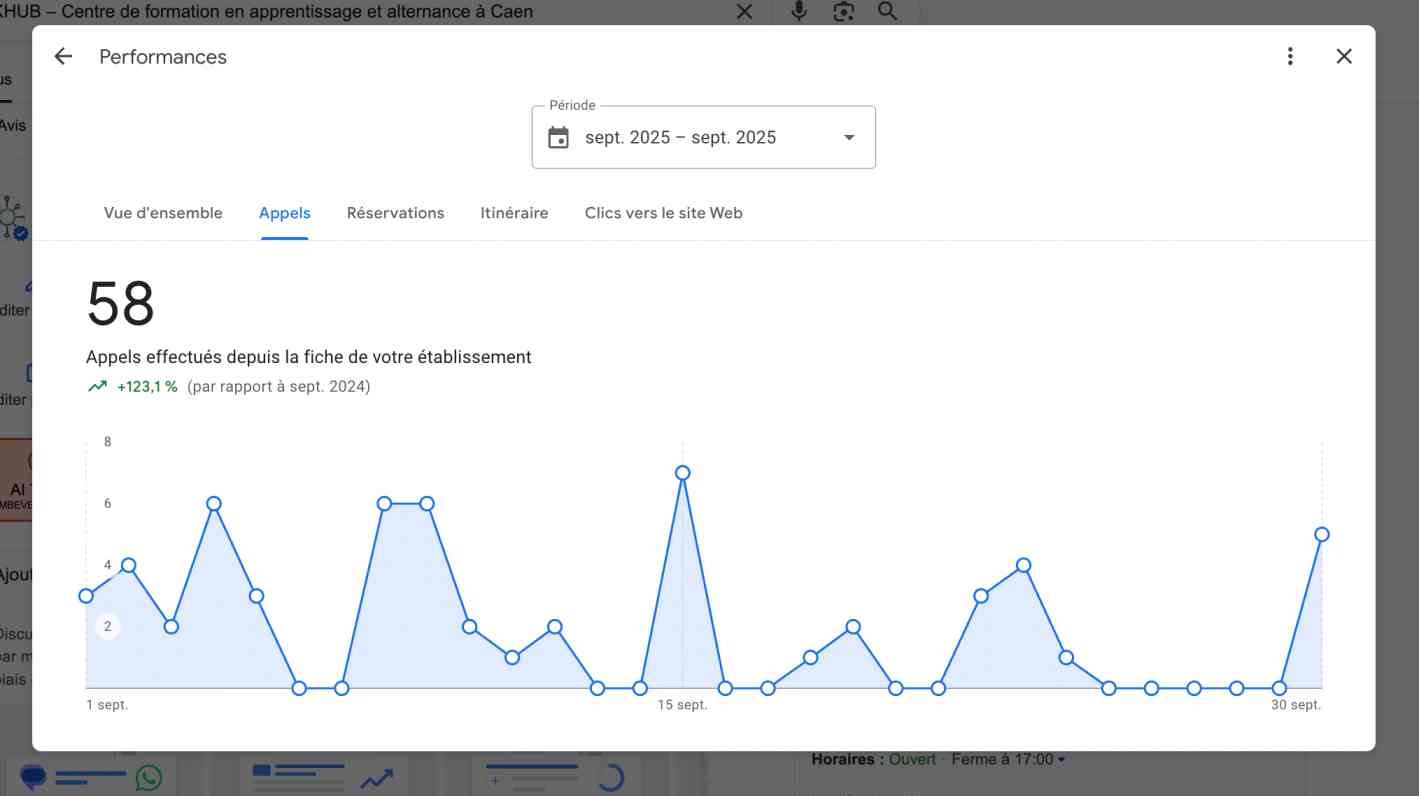1419x796 pixels.
Task: Click the calendar icon in the Période field
Action: tap(558, 137)
